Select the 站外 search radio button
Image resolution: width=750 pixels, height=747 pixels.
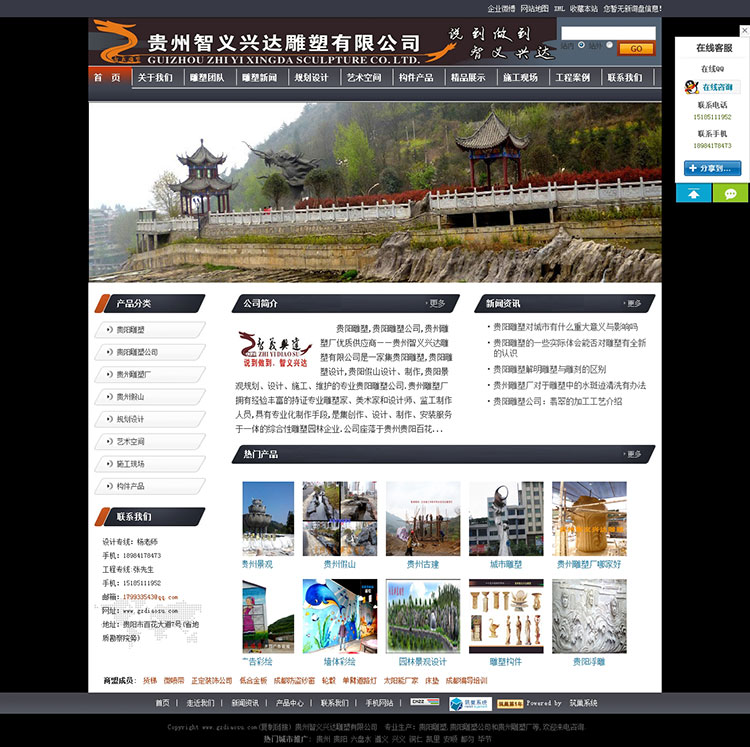coord(609,46)
